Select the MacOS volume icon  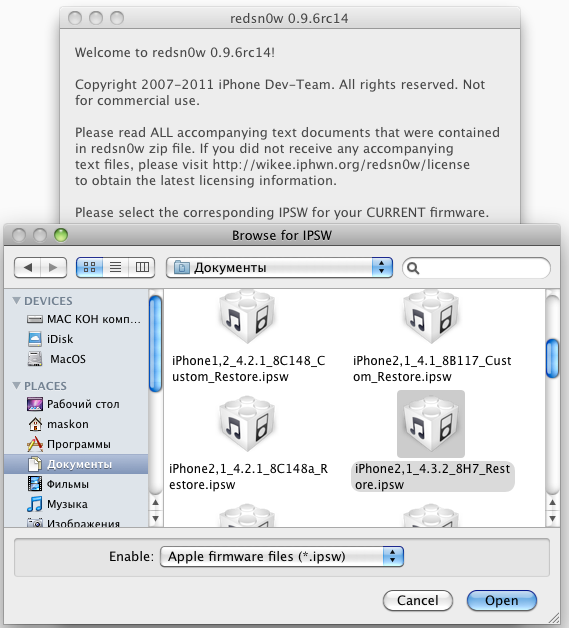(x=35, y=359)
